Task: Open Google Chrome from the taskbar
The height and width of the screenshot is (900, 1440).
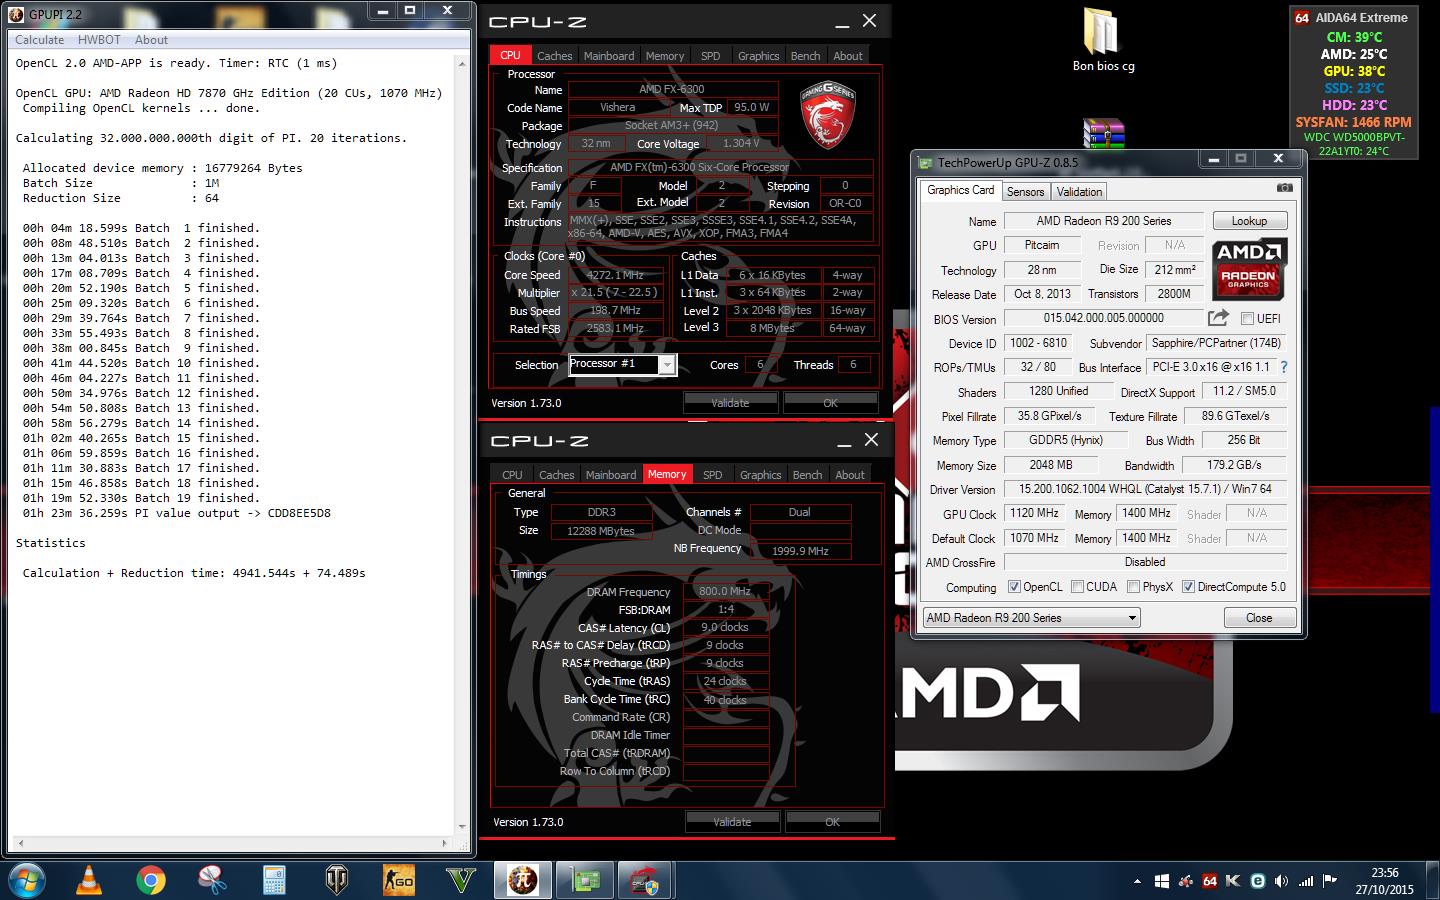Action: coord(151,880)
